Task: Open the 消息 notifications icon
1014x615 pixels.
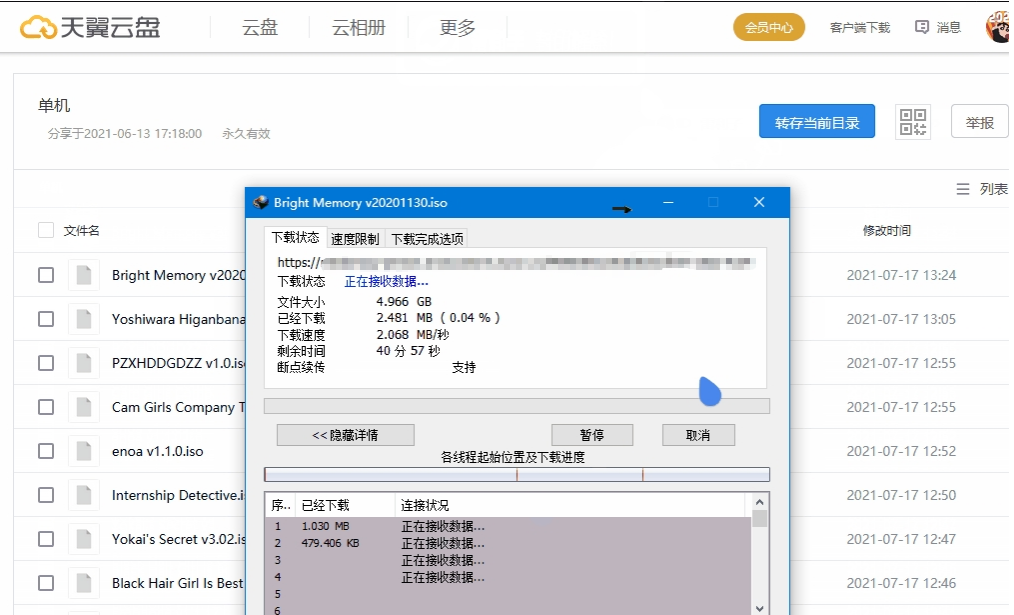Action: (922, 27)
